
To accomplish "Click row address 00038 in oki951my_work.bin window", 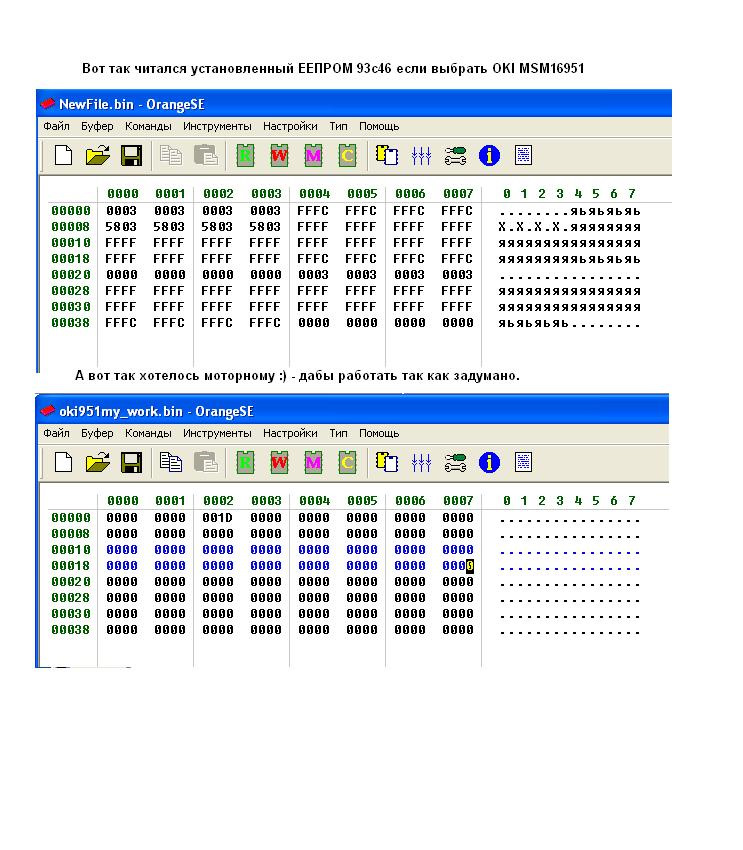I will tap(71, 630).
